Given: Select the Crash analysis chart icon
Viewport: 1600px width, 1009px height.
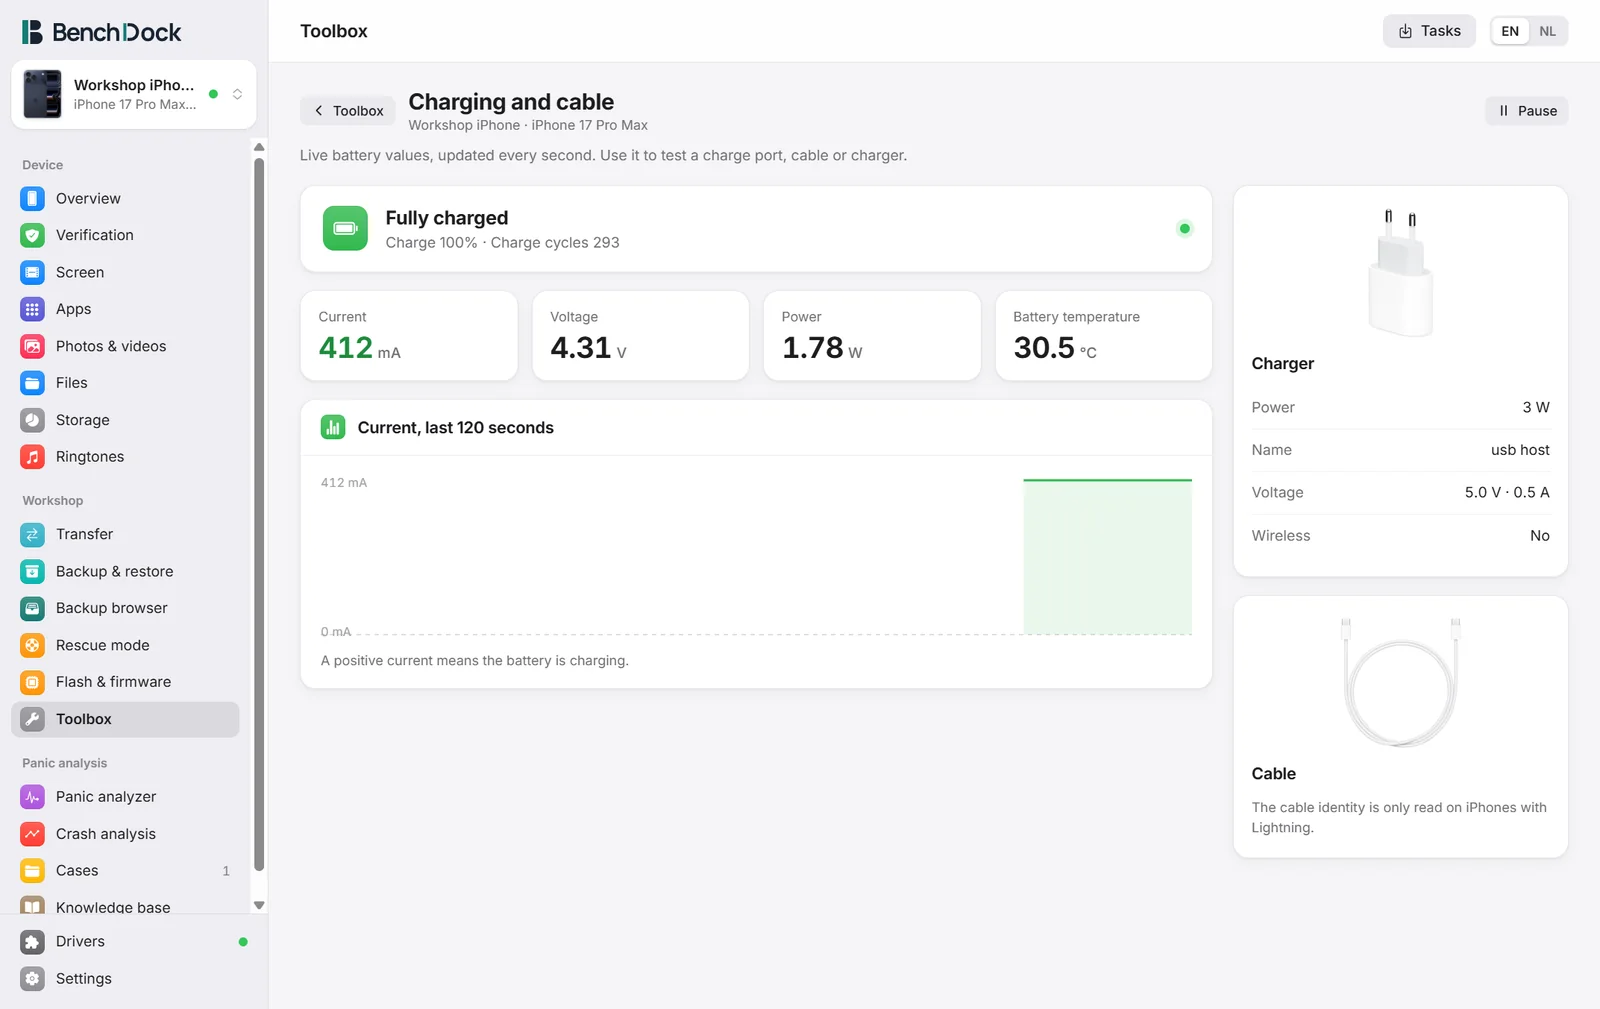Looking at the screenshot, I should tap(33, 834).
